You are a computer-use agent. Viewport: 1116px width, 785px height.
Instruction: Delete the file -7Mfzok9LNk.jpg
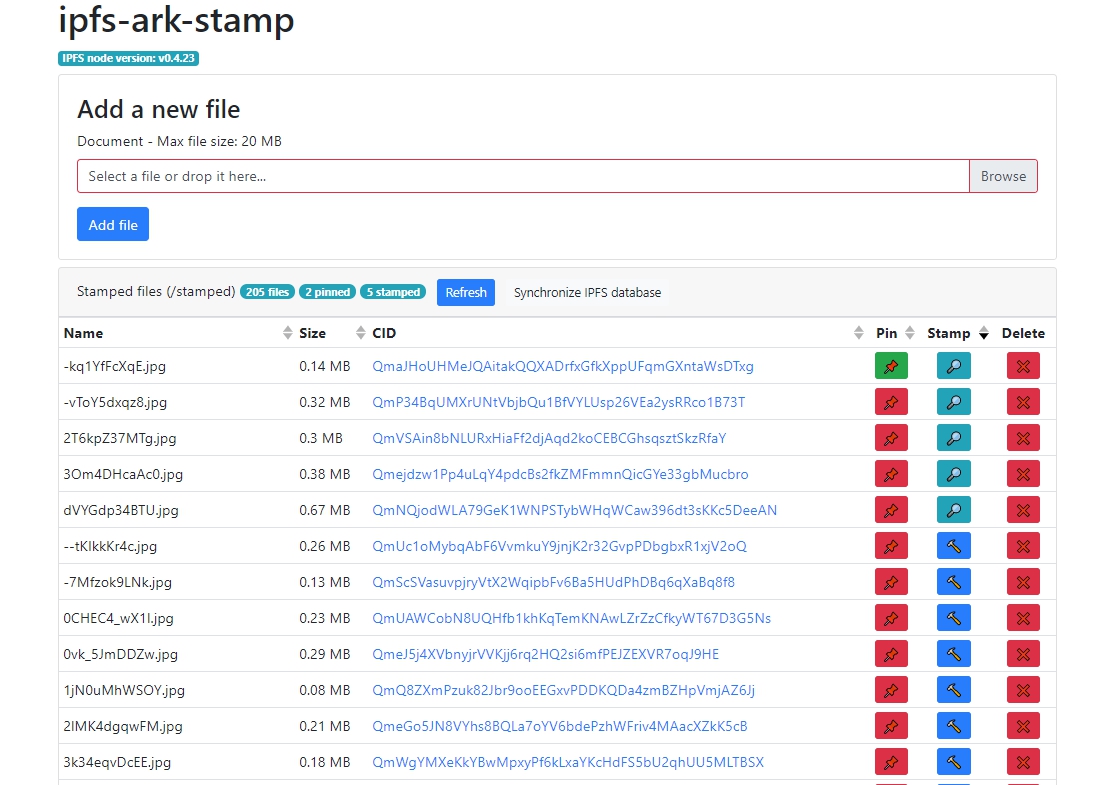pos(1023,581)
